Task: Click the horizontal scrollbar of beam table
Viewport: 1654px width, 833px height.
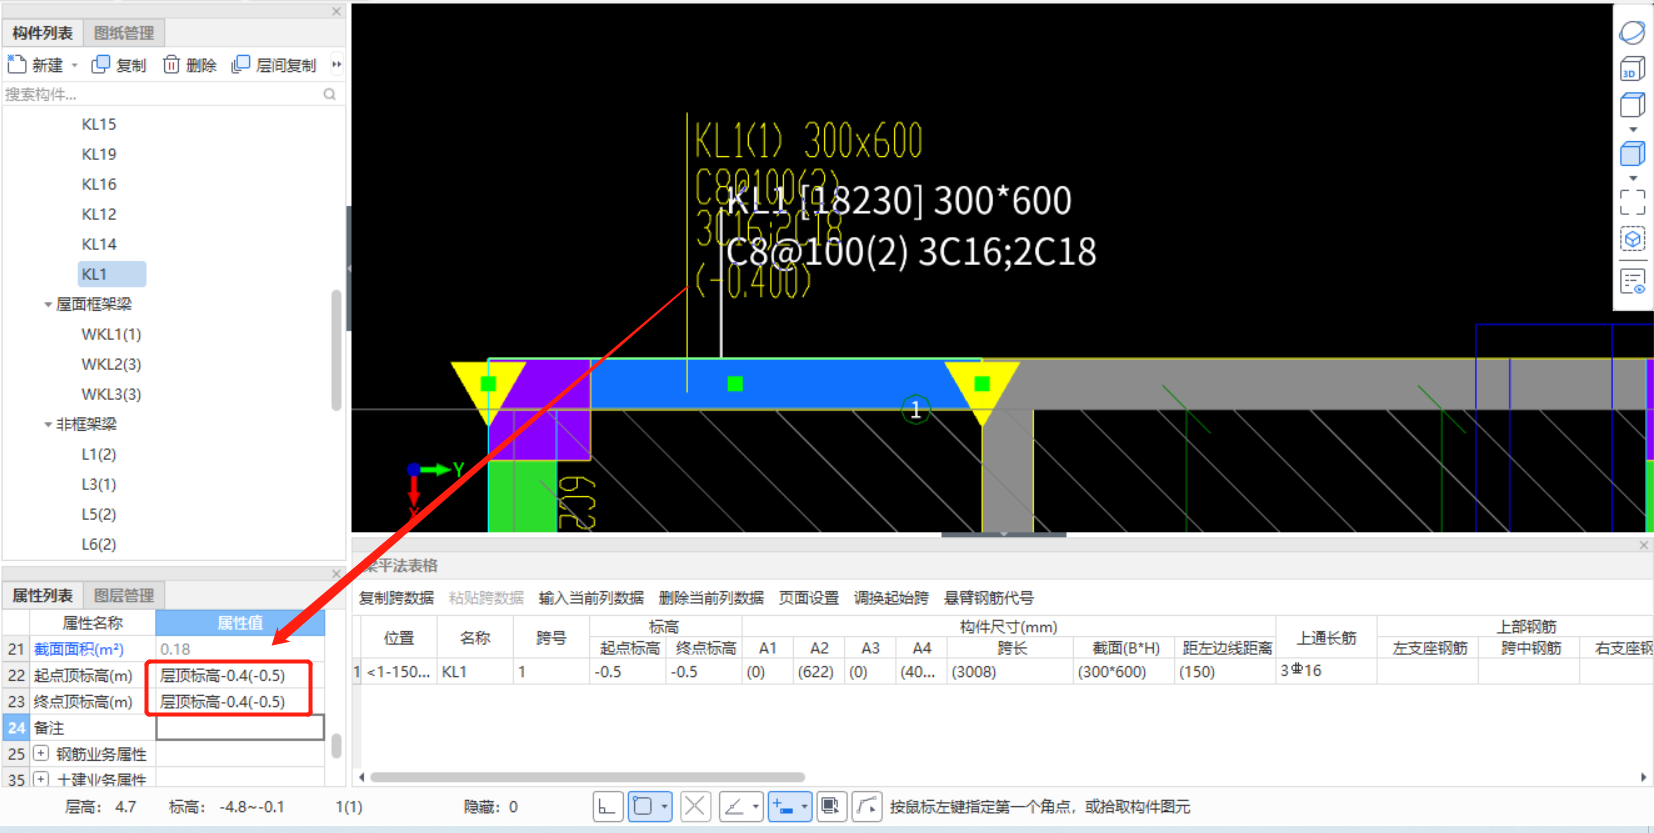Action: click(587, 777)
